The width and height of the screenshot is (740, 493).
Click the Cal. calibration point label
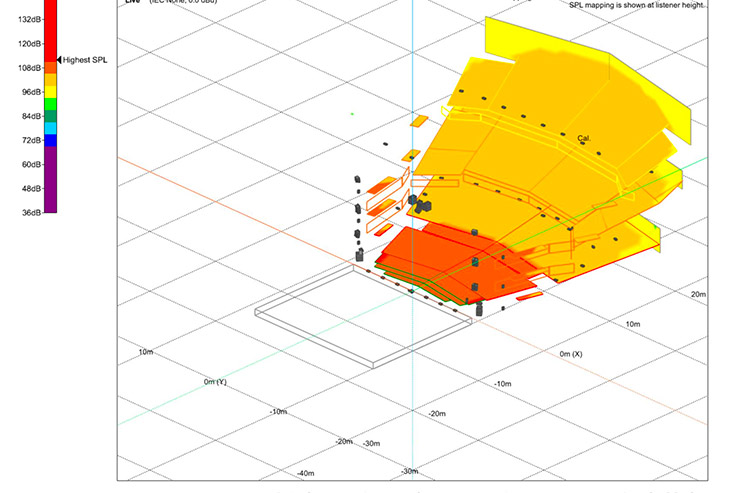click(x=584, y=138)
